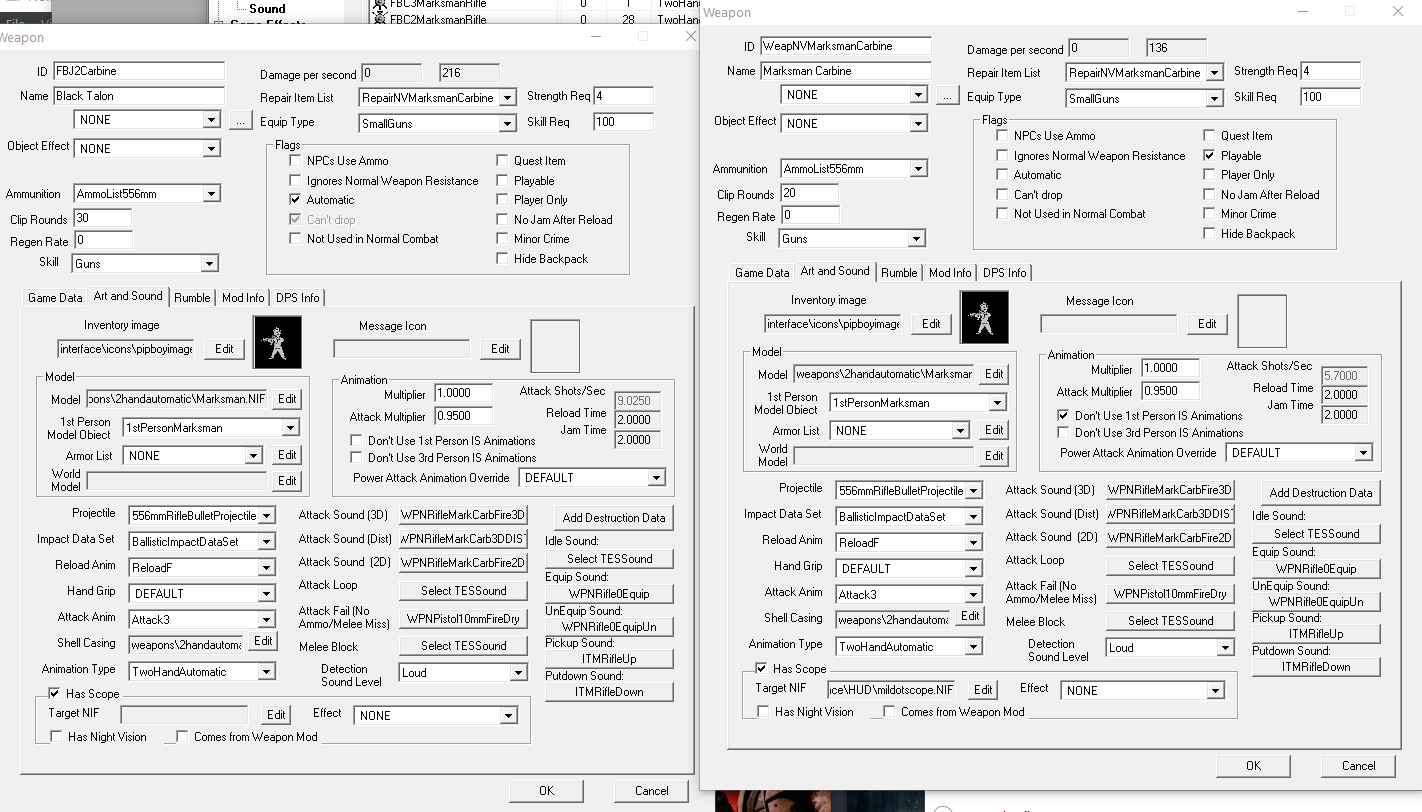Click FBC2MarksmanRifle row in background list
This screenshot has height=812, width=1422.
(437, 19)
